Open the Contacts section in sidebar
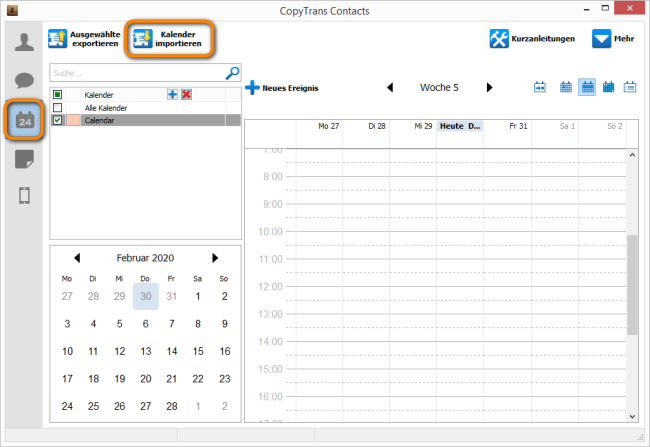The image size is (650, 447). click(x=24, y=42)
